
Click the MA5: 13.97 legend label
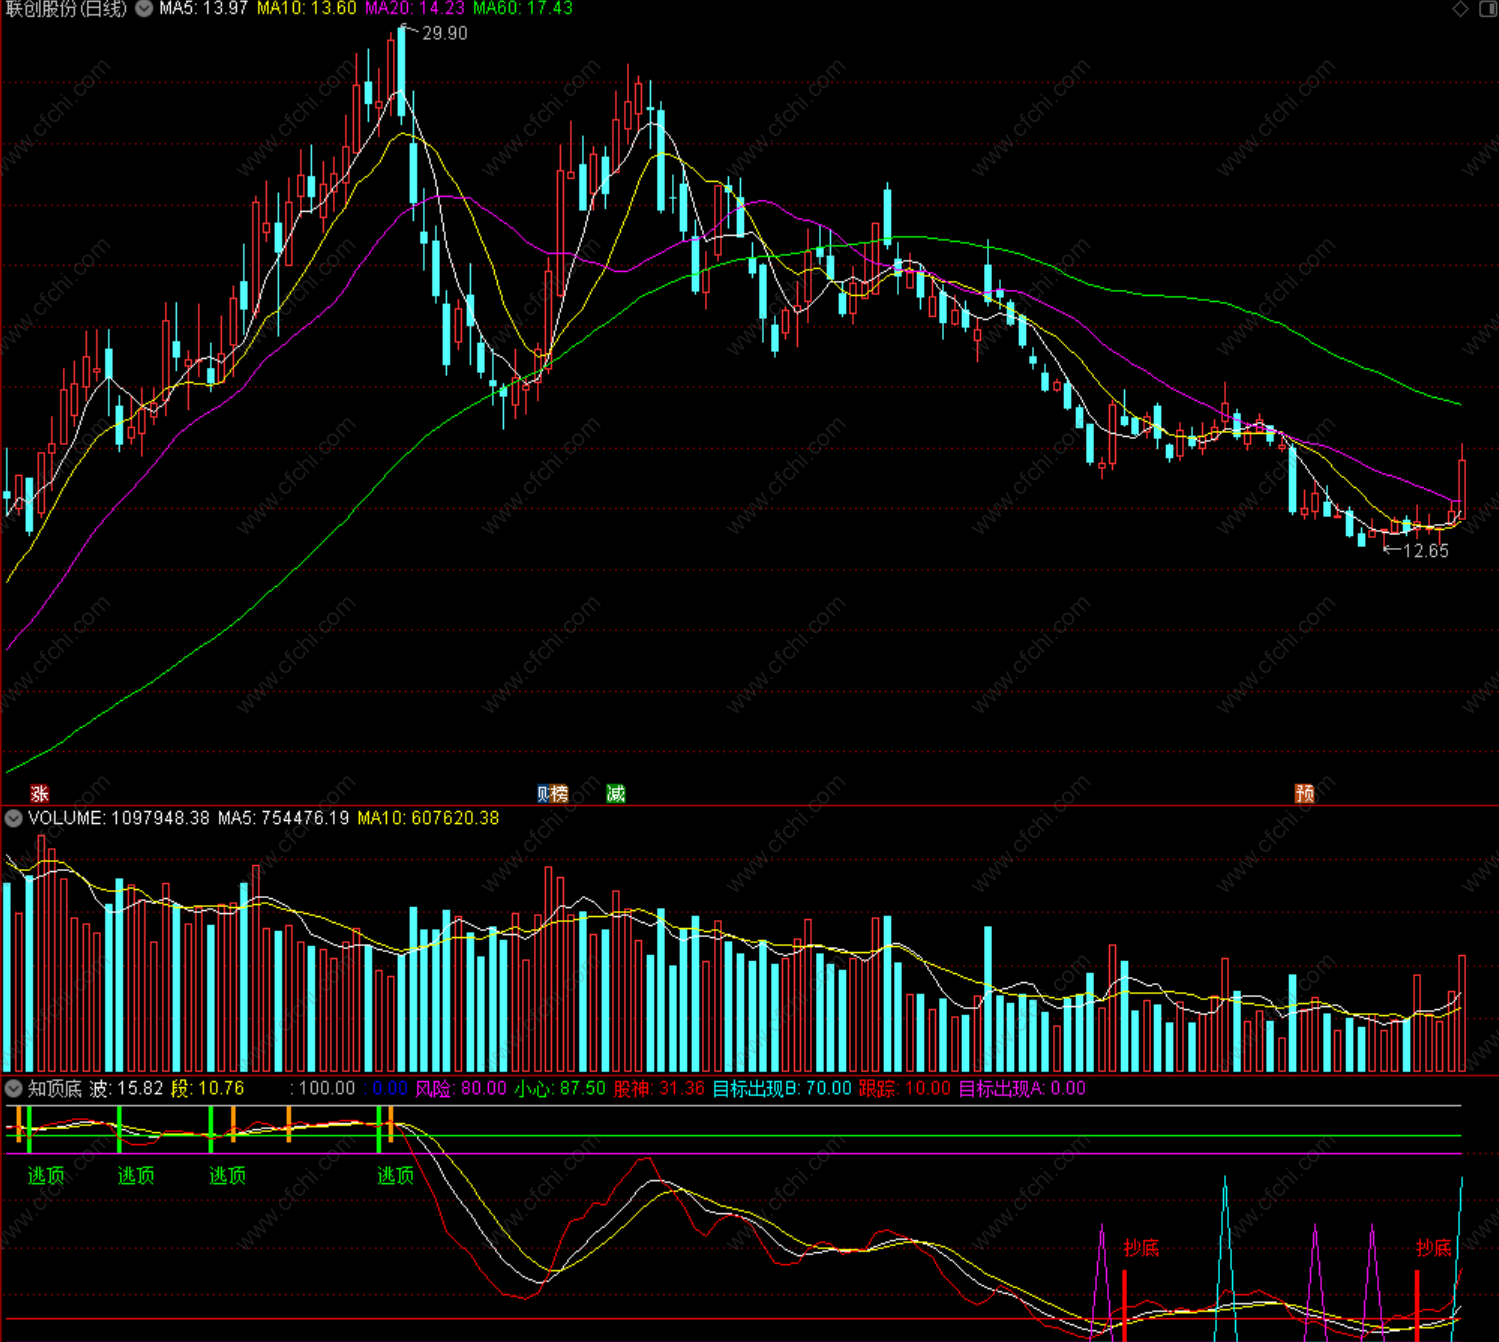[204, 8]
